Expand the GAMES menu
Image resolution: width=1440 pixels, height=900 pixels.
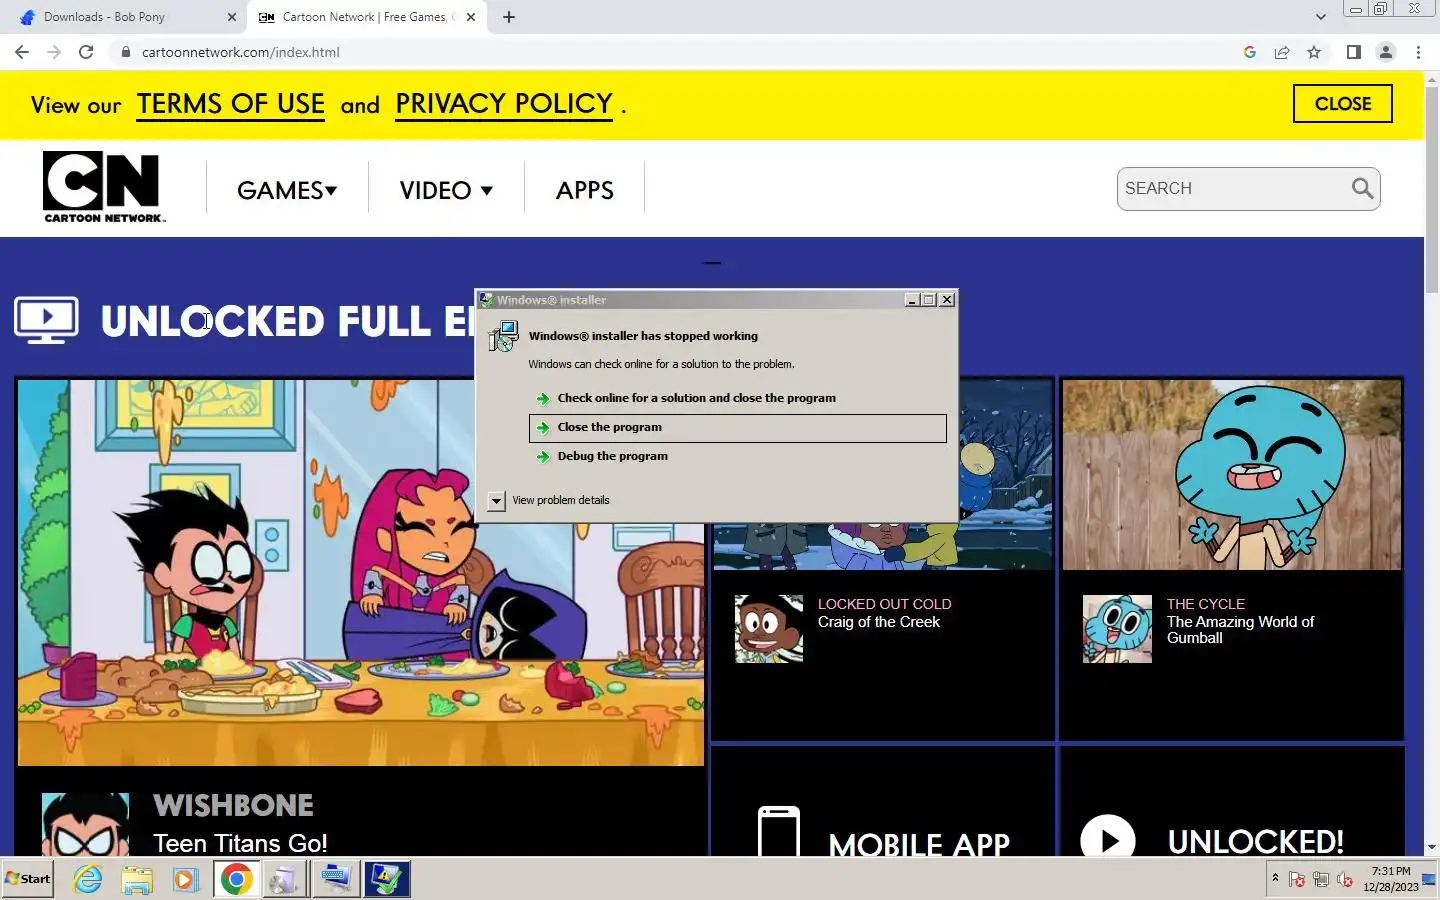[287, 189]
